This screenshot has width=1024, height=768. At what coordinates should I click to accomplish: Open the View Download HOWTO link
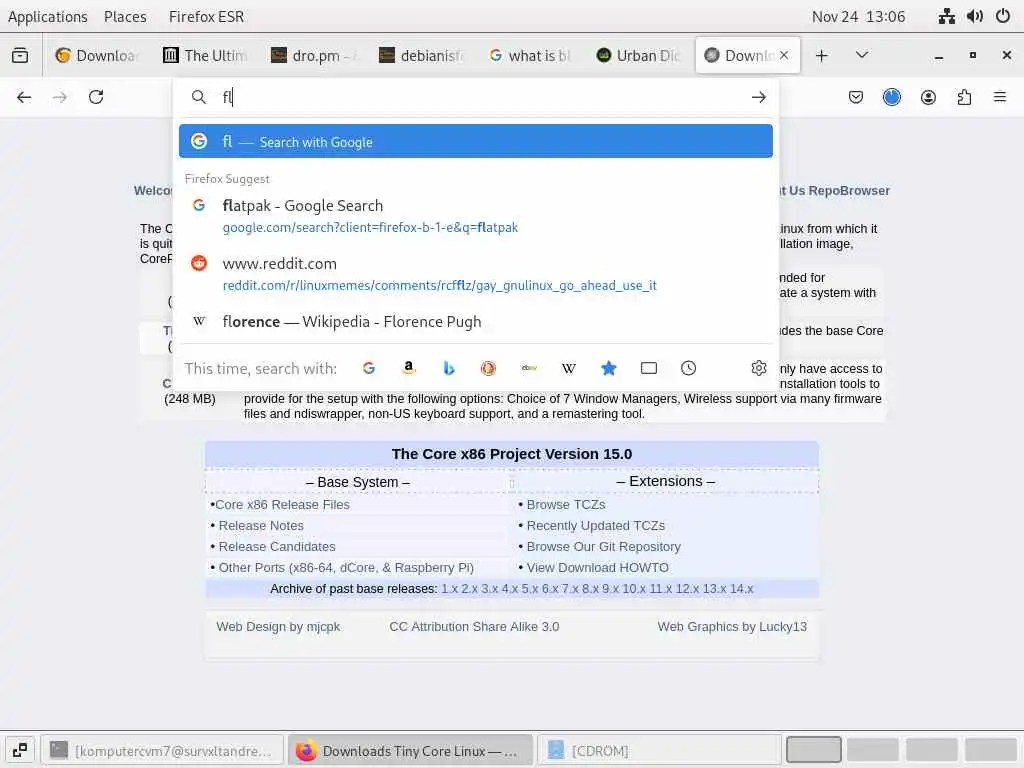coord(598,568)
